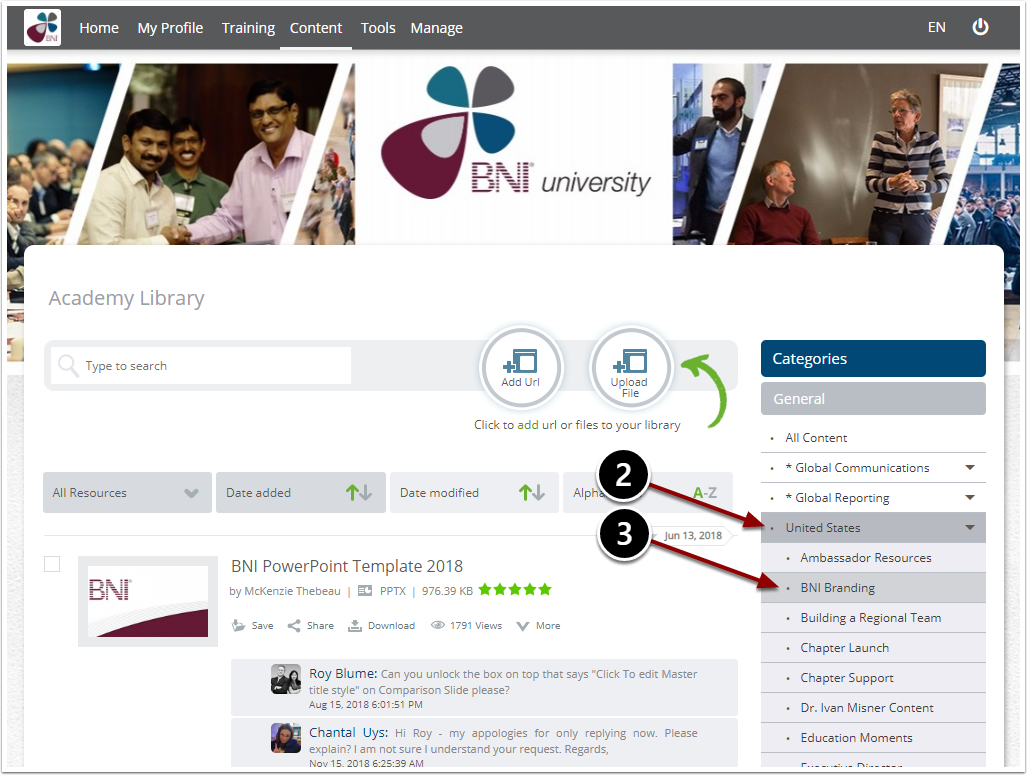Click the Categories panel header
The width and height of the screenshot is (1027, 775).
(x=873, y=358)
